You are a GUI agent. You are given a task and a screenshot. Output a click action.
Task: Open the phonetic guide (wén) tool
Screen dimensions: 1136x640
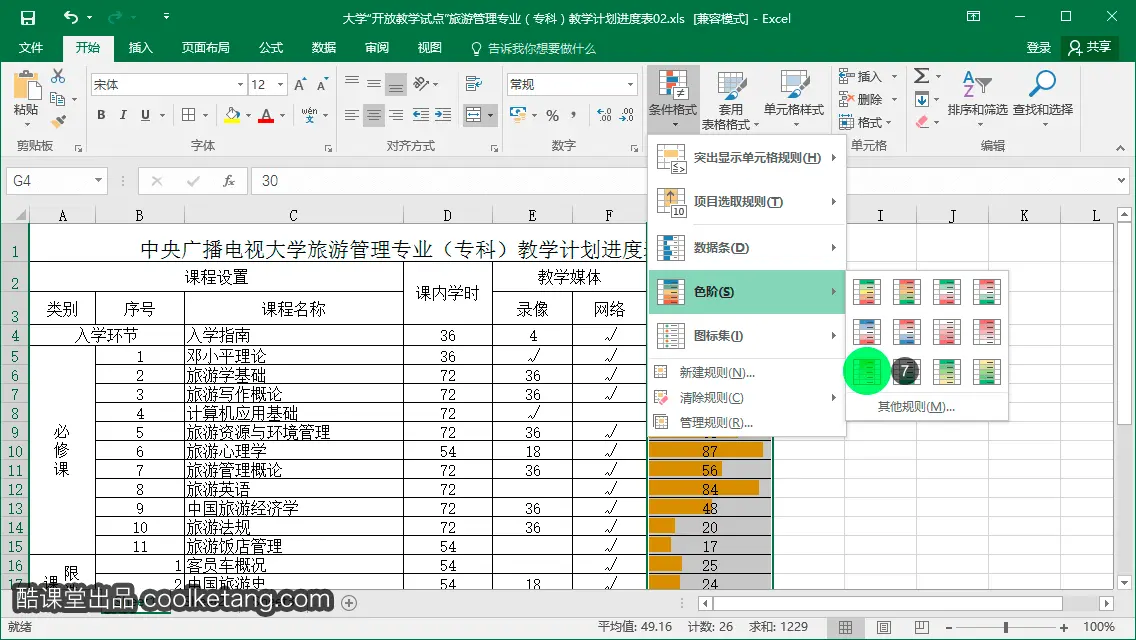309,115
